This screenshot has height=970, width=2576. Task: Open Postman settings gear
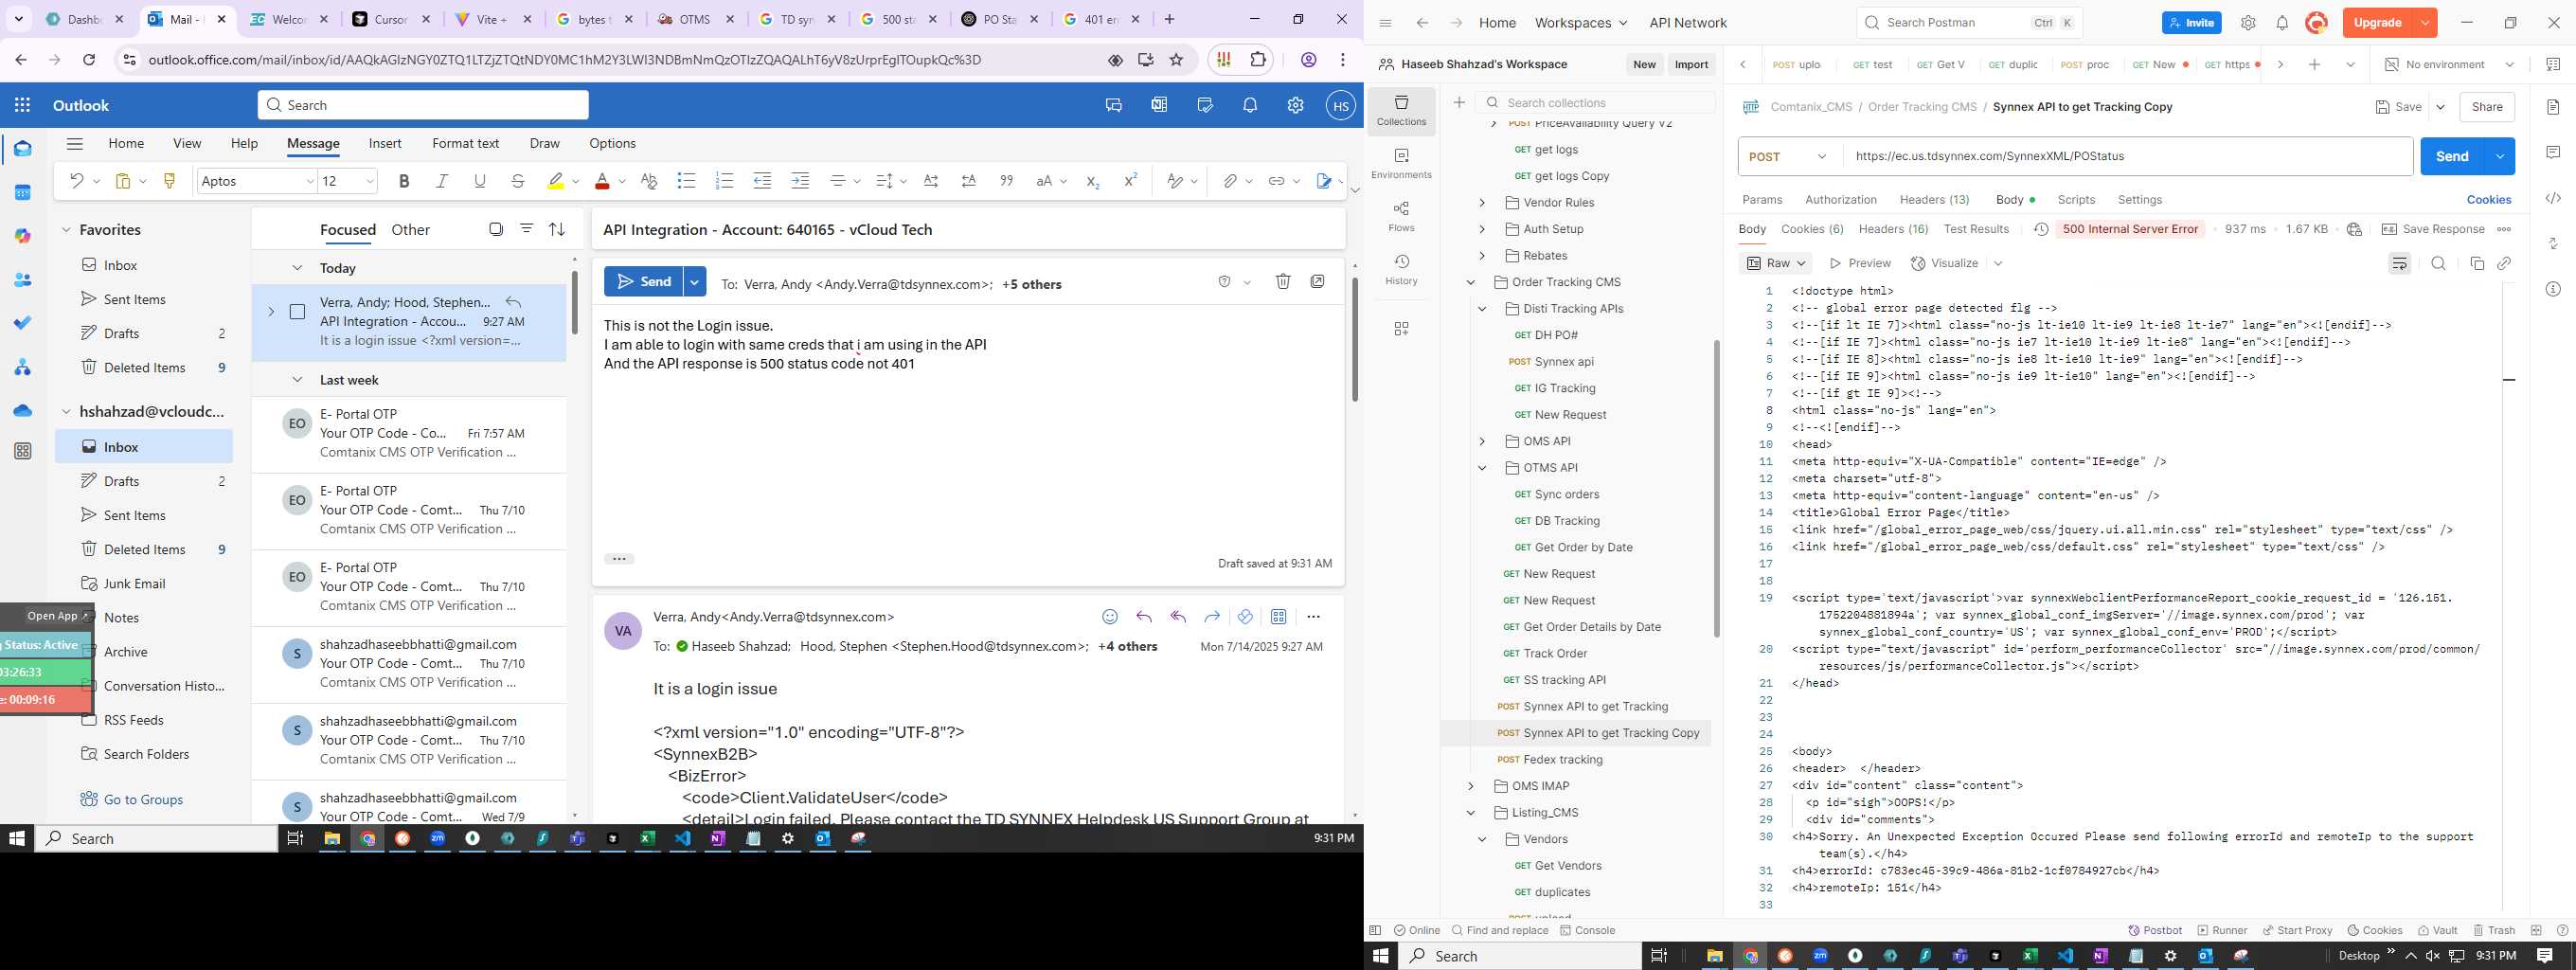(2248, 23)
